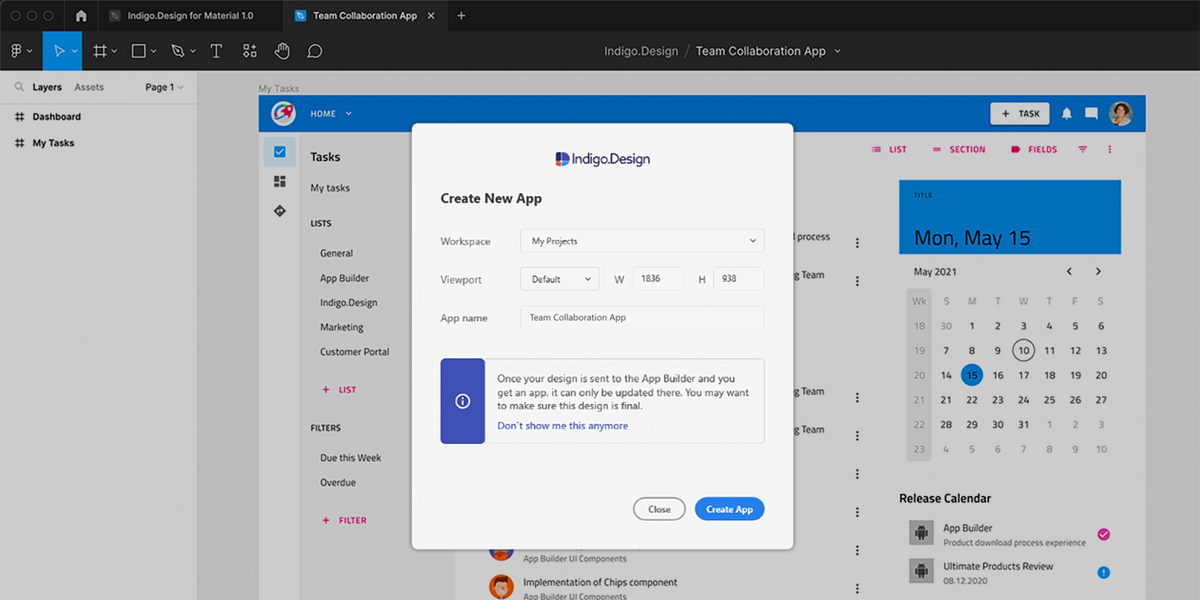The width and height of the screenshot is (1200, 600).
Task: Select circled date 10 in the calendar
Action: coord(1023,350)
